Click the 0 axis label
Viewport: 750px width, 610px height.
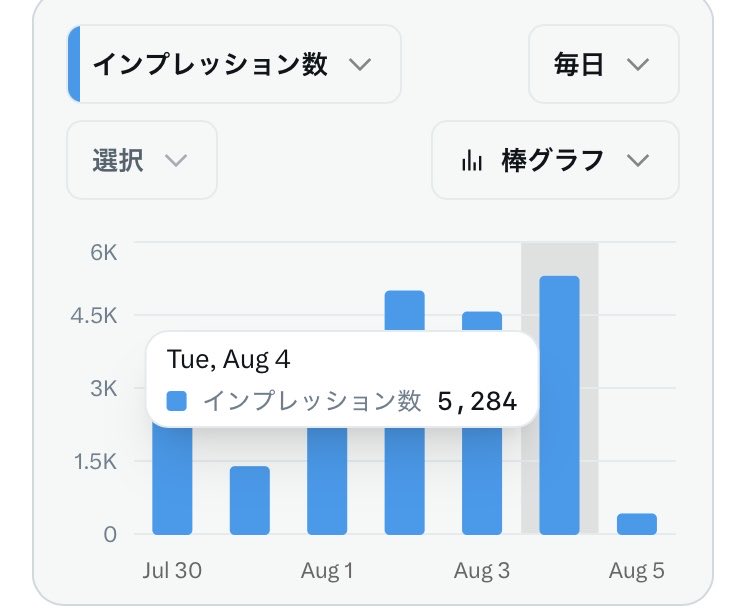pyautogui.click(x=110, y=534)
